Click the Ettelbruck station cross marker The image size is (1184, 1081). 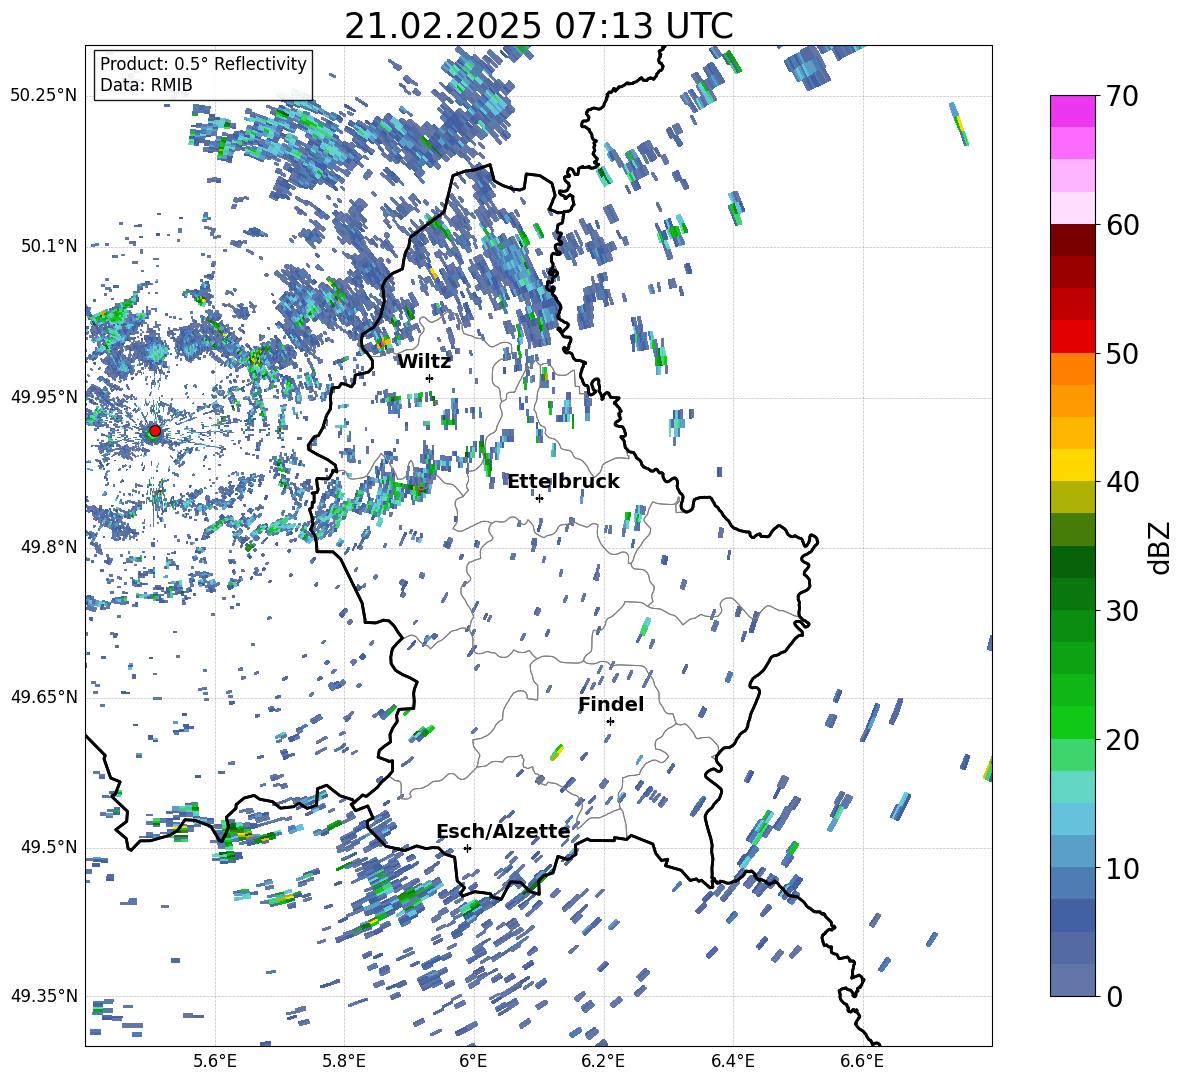pyautogui.click(x=539, y=498)
